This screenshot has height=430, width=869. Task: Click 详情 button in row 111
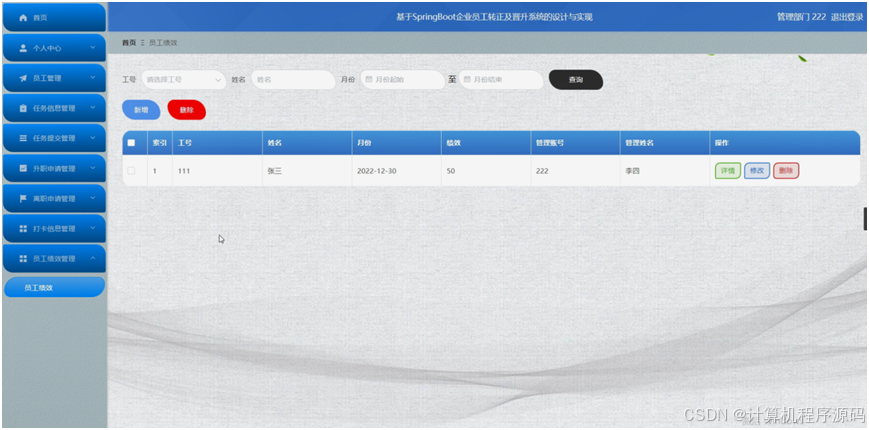[x=728, y=171]
